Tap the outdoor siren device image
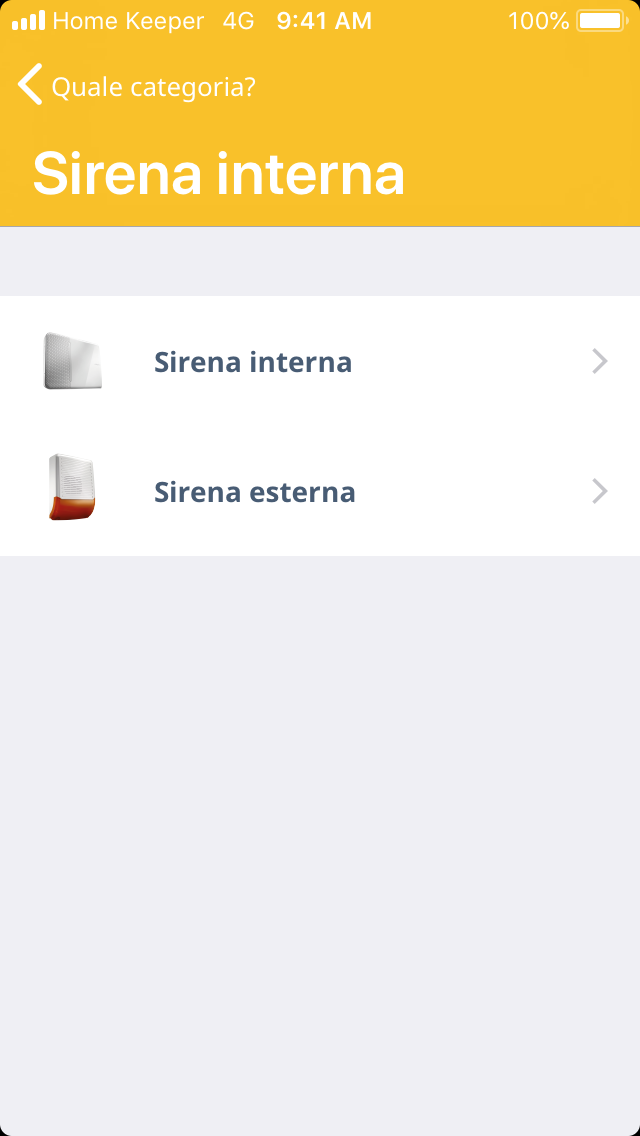Screen dimensions: 640x1136 click(x=72, y=488)
